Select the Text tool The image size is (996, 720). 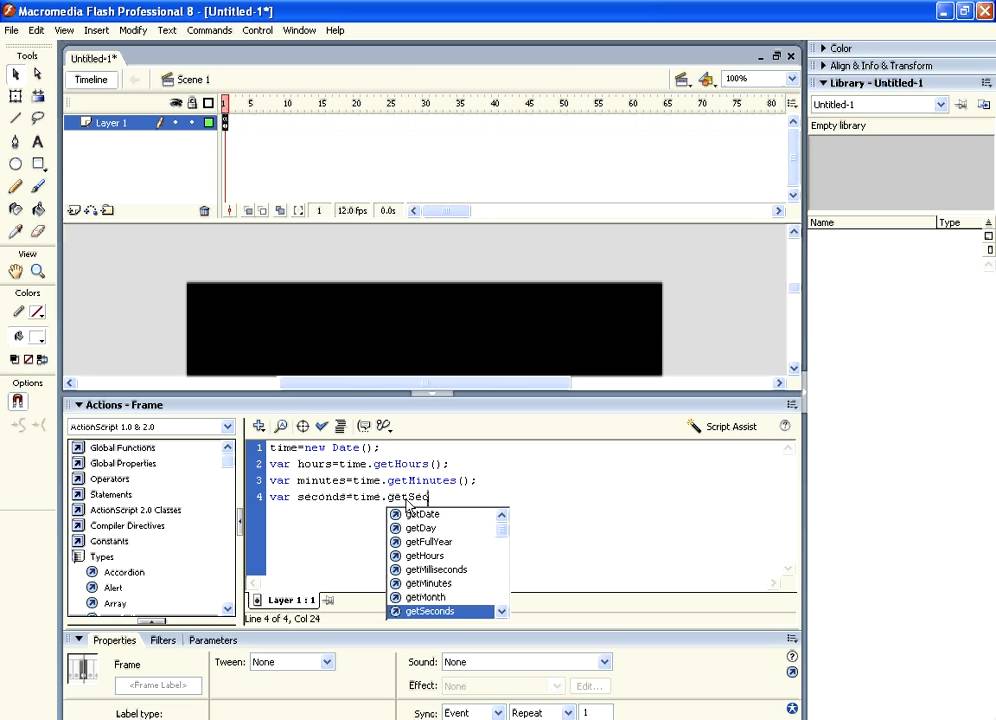pos(38,141)
